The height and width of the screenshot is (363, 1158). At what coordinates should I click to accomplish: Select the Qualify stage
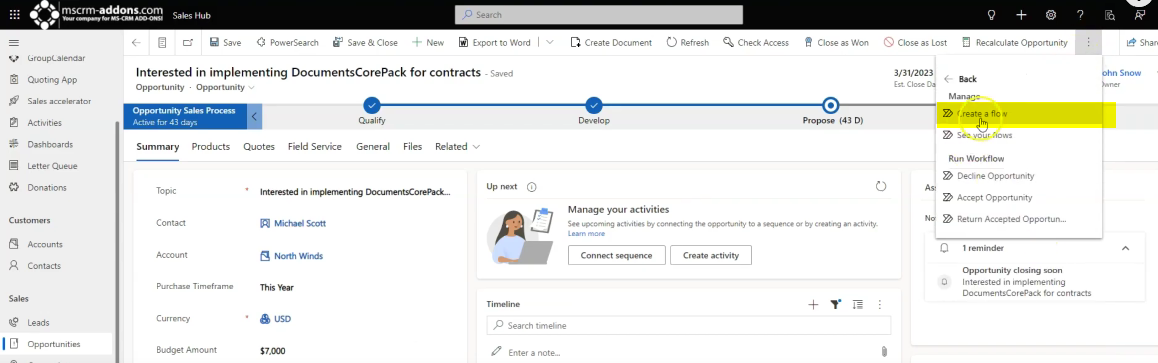coord(371,105)
